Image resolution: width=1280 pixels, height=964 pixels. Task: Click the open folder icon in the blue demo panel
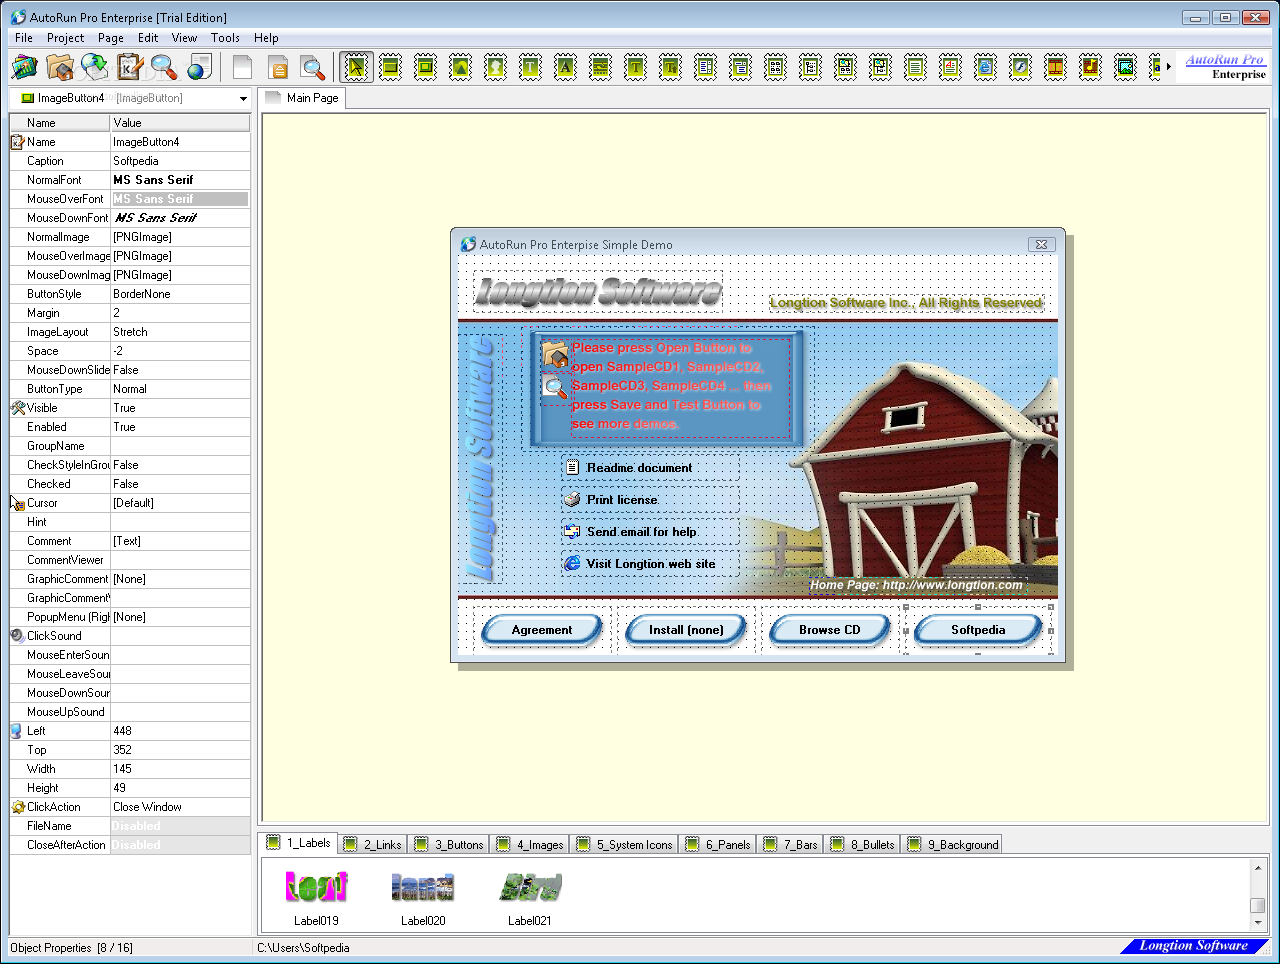click(x=555, y=354)
